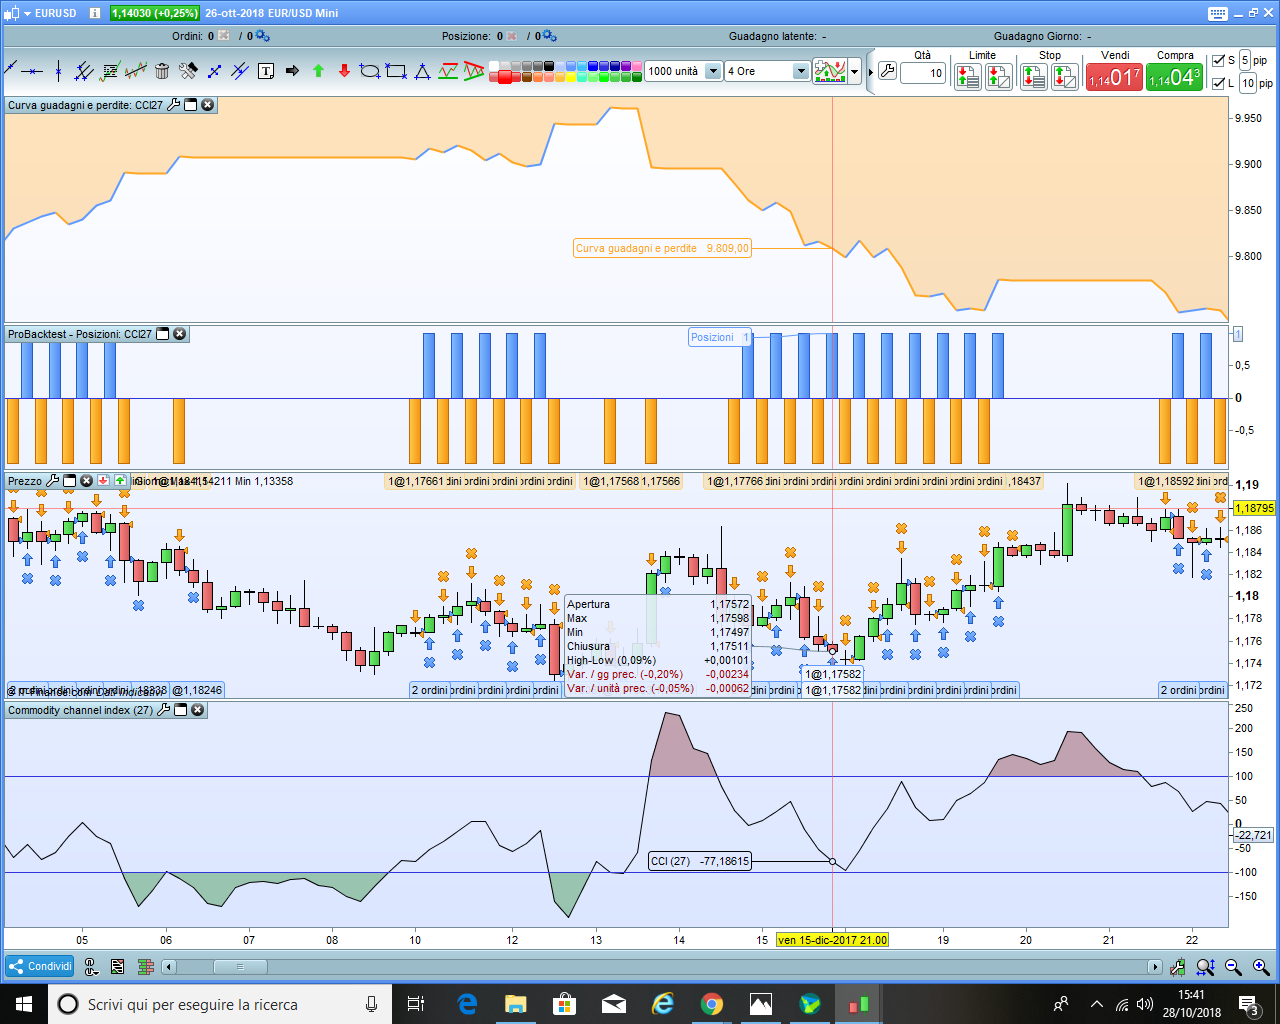The width and height of the screenshot is (1280, 1024).
Task: Click the scrollbar left arrow
Action: [x=169, y=967]
